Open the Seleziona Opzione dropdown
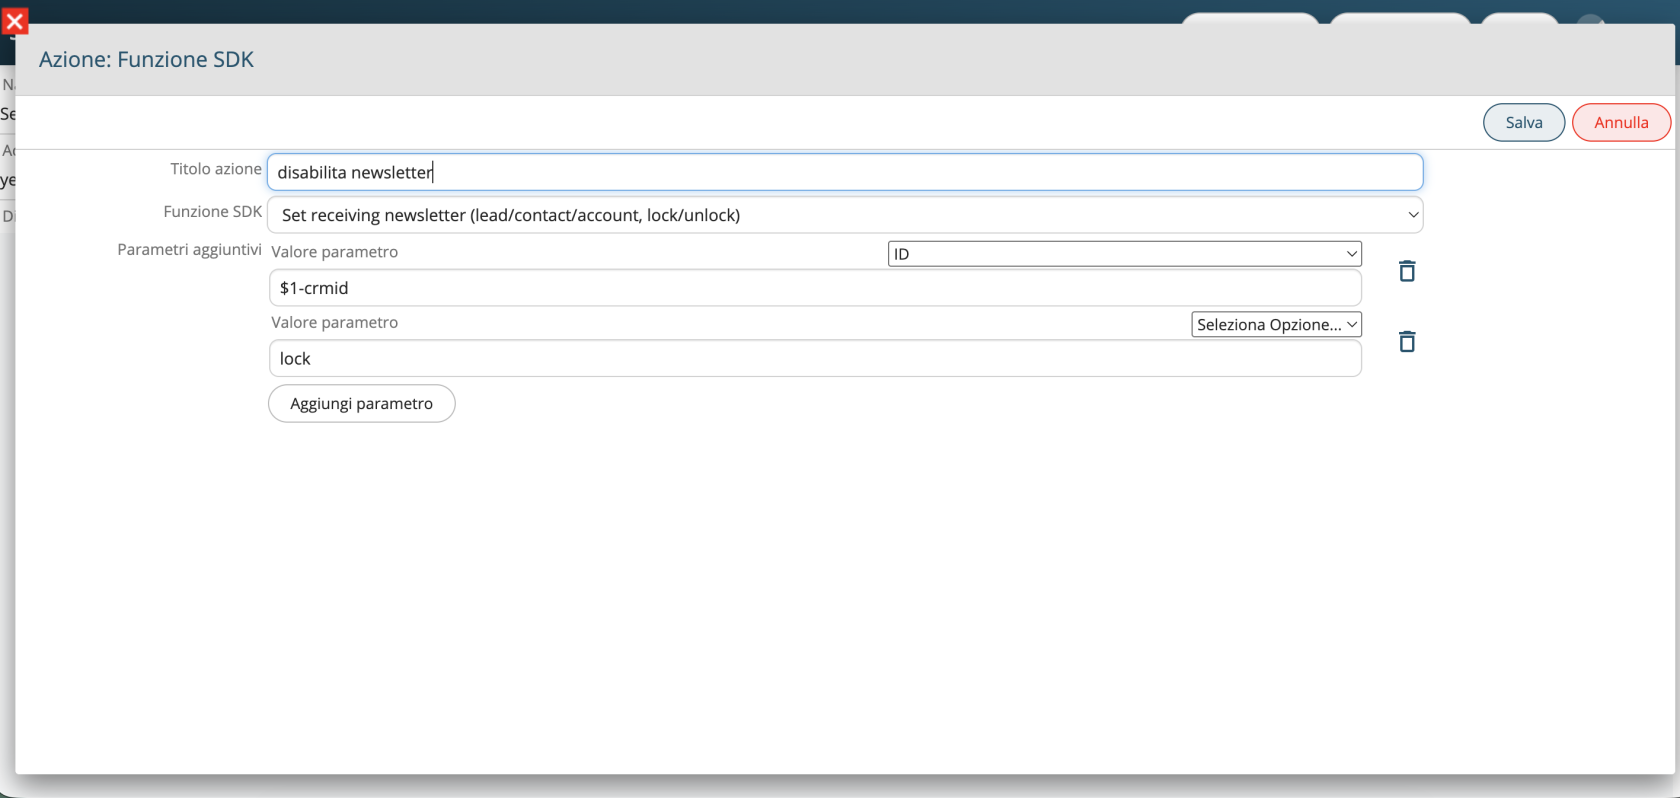 pyautogui.click(x=1276, y=324)
